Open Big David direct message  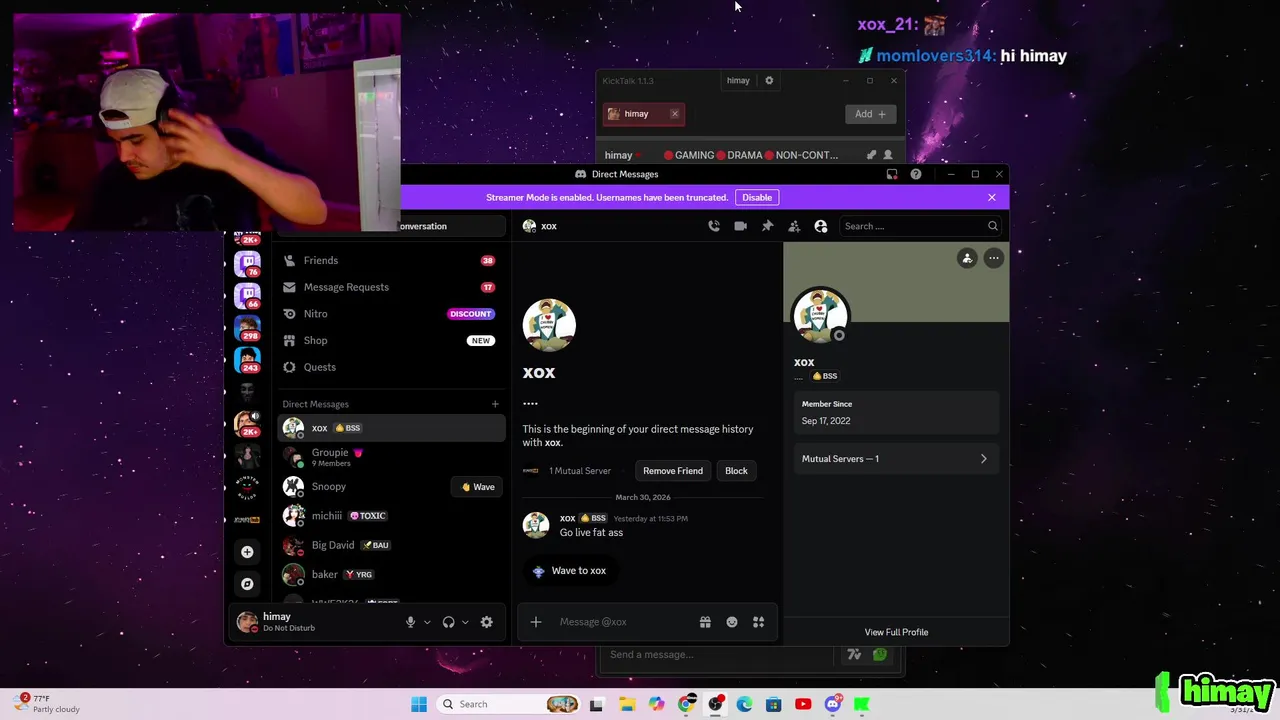point(391,545)
